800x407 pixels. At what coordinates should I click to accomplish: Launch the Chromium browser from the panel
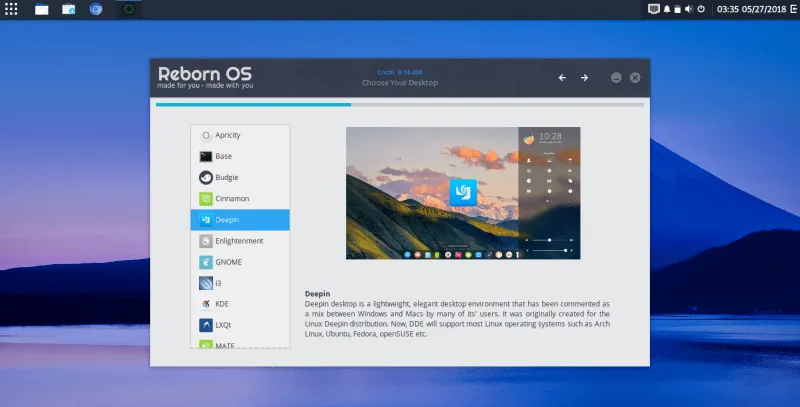click(96, 9)
